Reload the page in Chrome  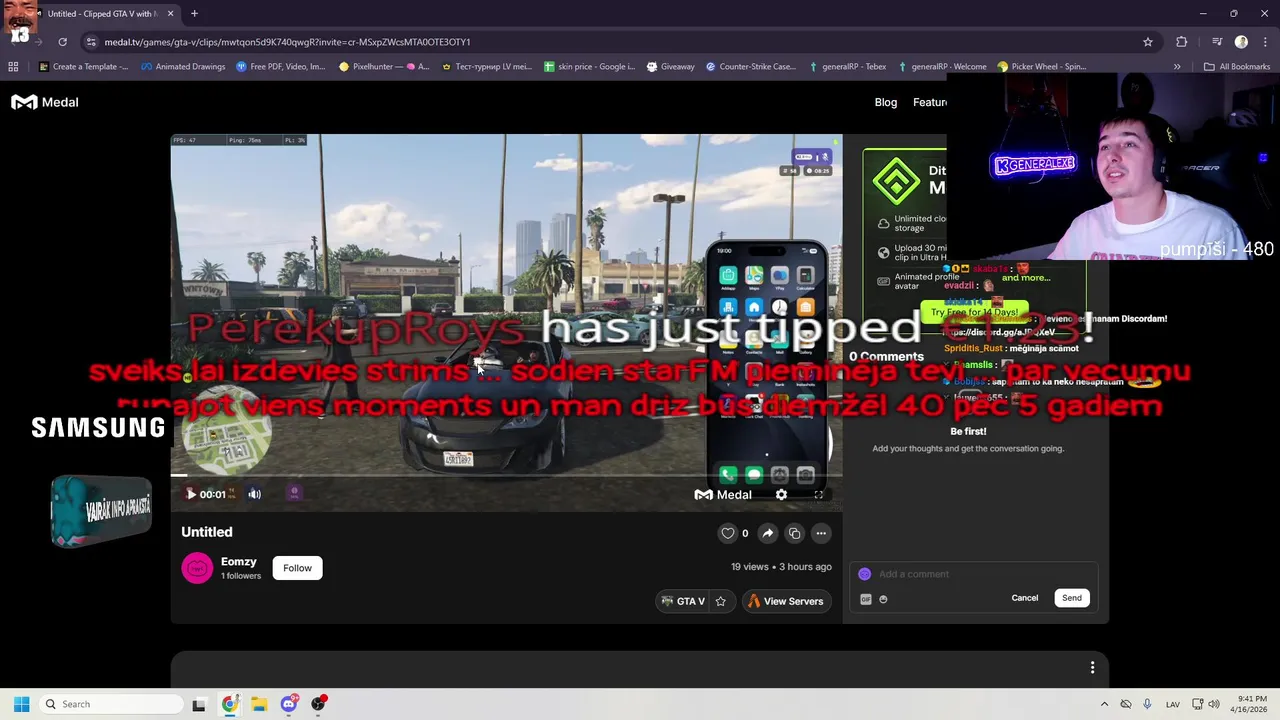pos(62,42)
